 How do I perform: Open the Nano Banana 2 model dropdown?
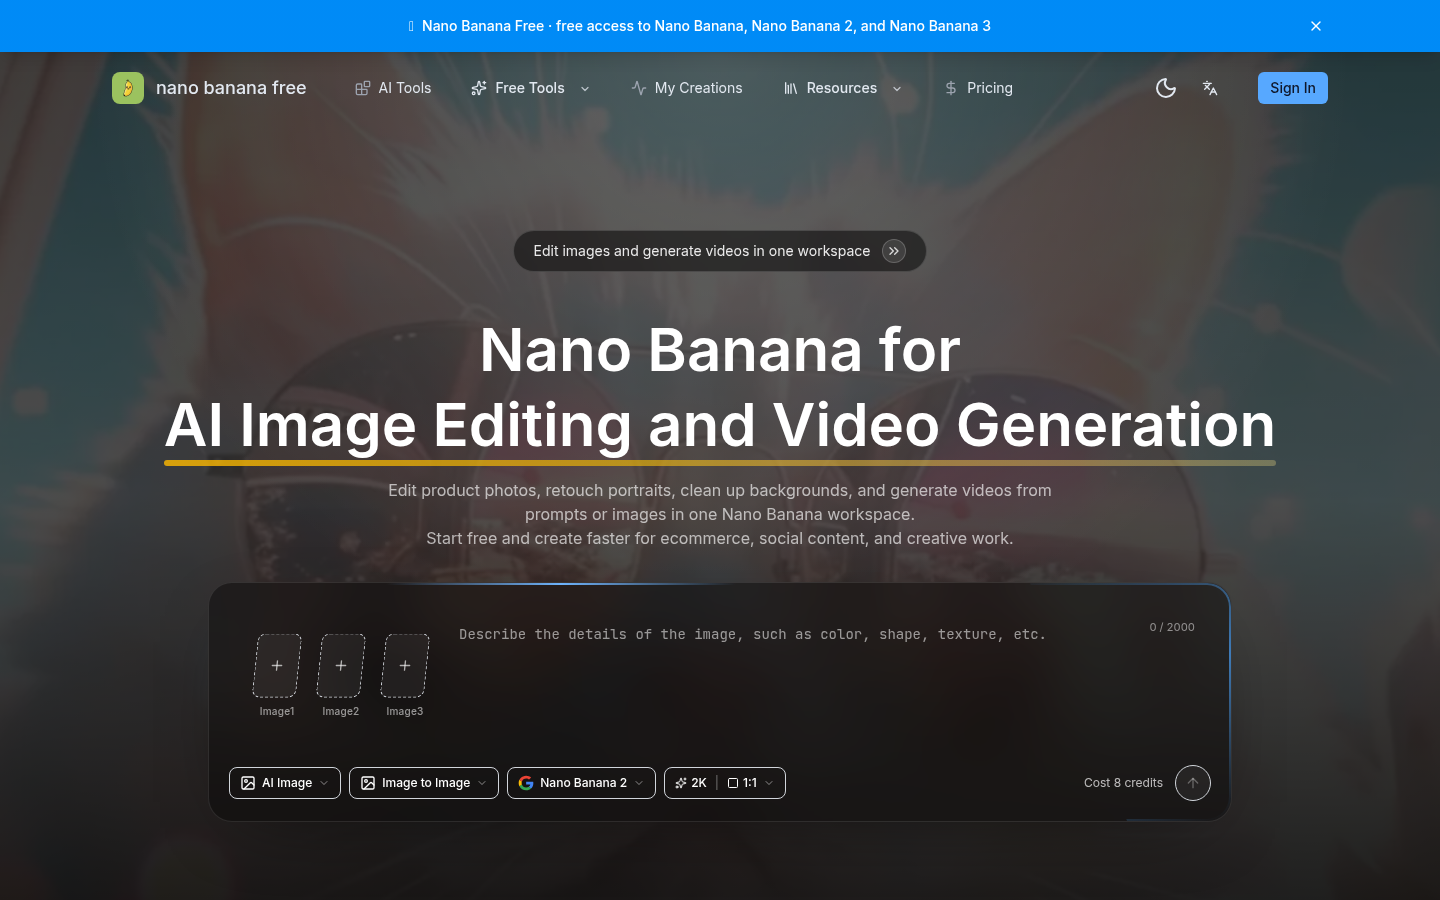coord(581,783)
